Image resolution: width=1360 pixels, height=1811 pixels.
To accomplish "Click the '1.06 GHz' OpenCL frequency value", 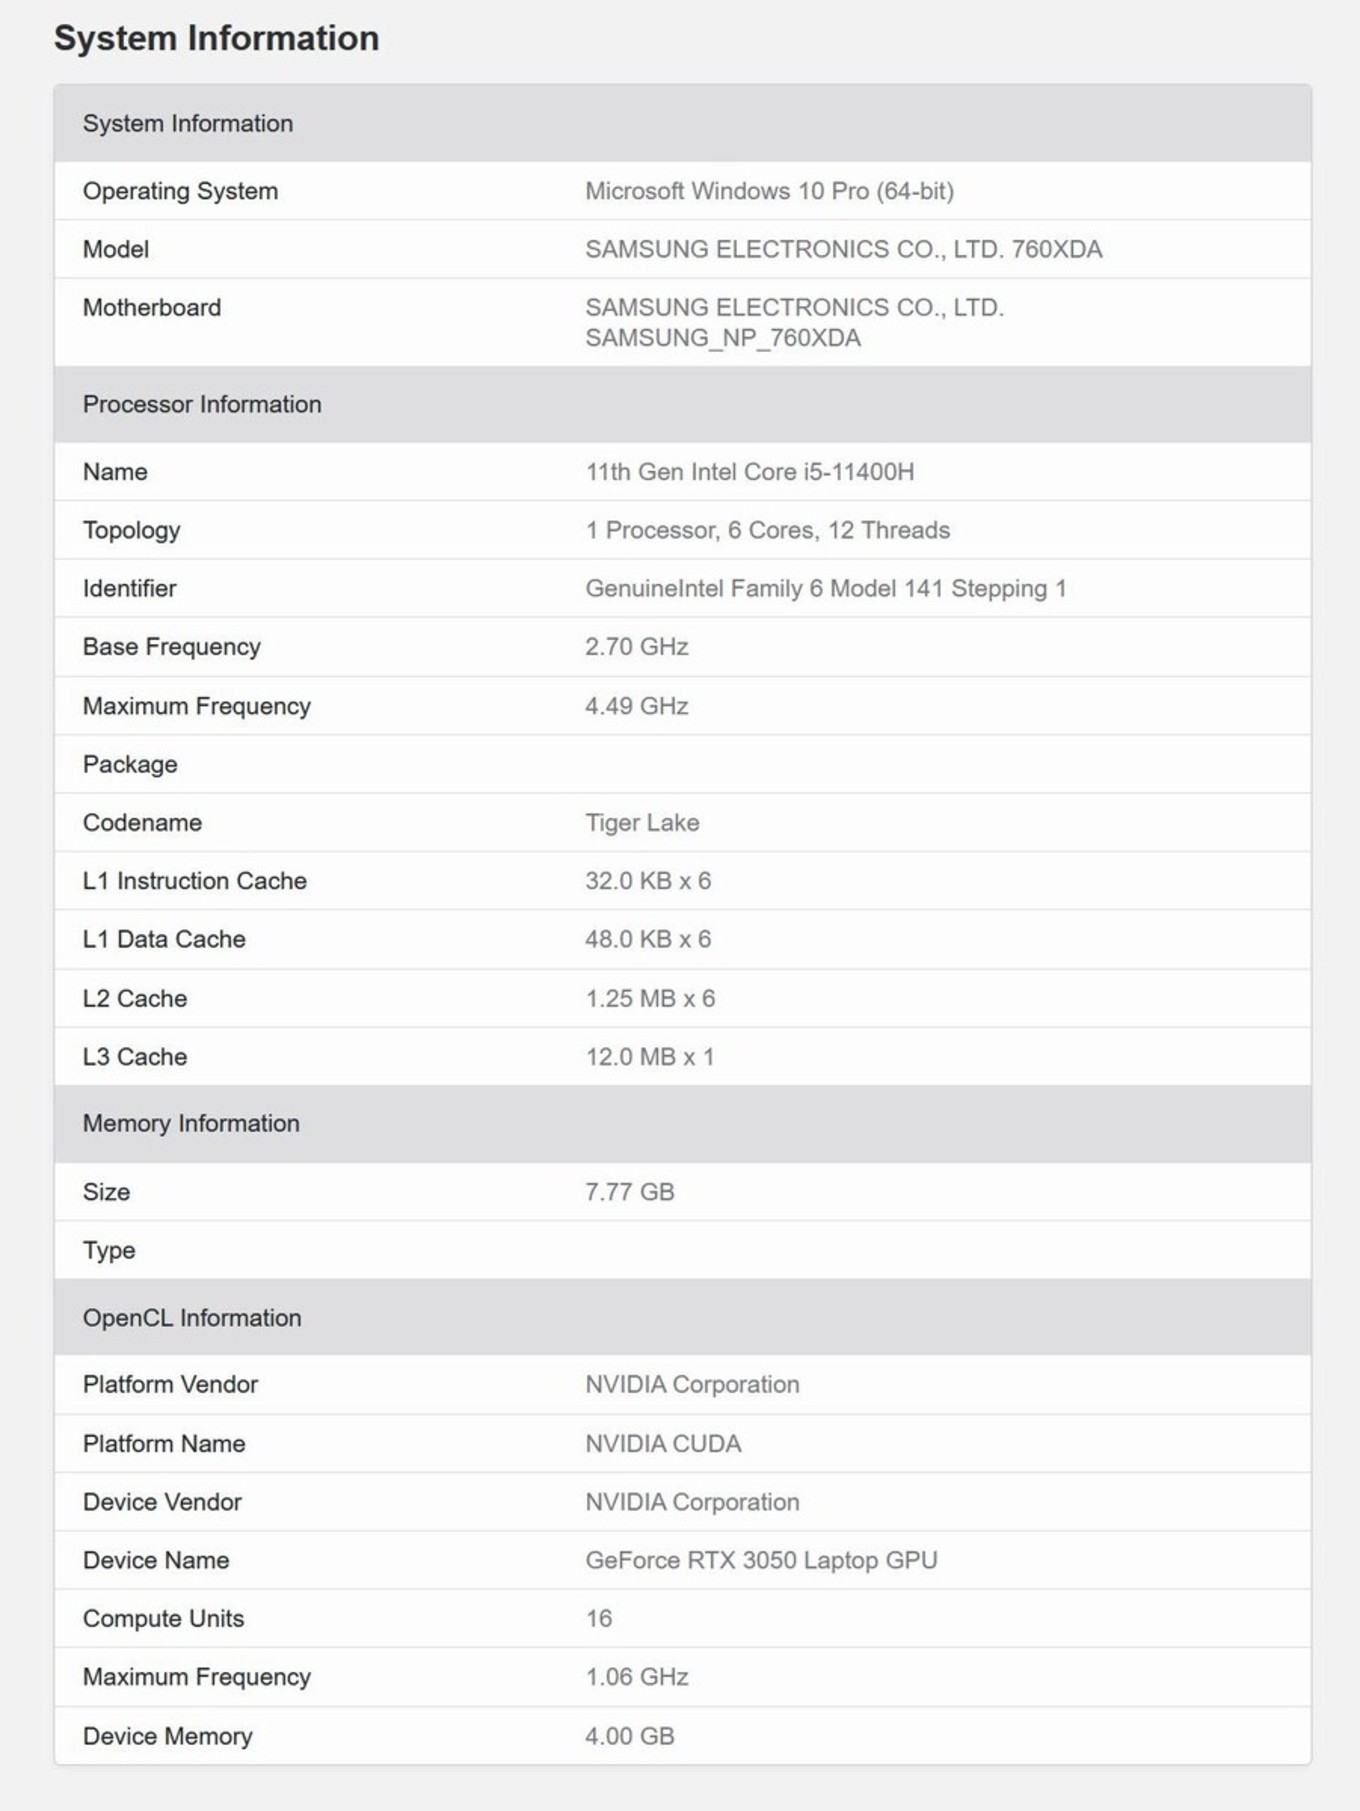I will pos(637,1677).
